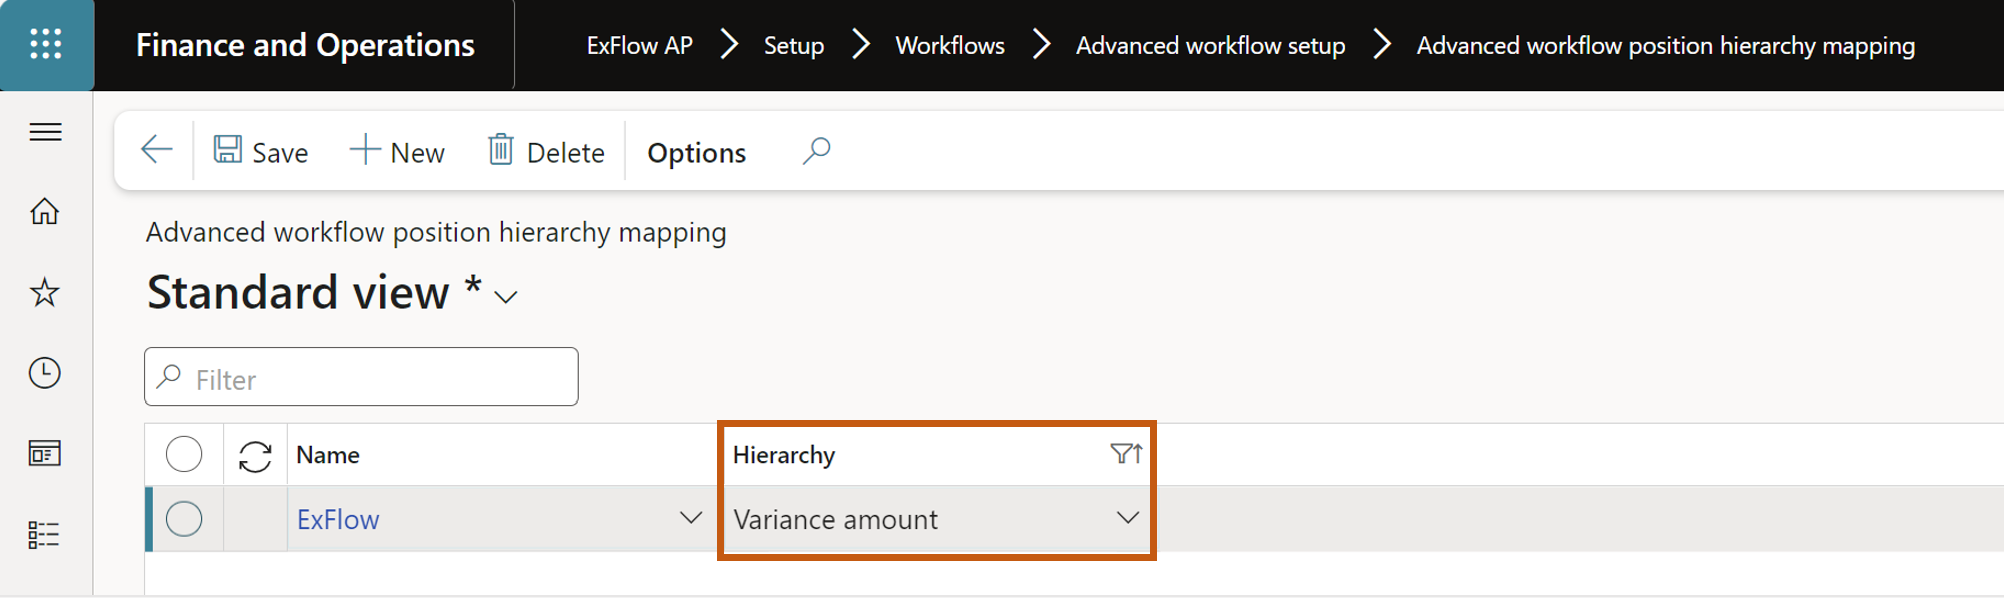2004x600 pixels.
Task: Open the Hierarchy column filter sort icon
Action: (1127, 454)
